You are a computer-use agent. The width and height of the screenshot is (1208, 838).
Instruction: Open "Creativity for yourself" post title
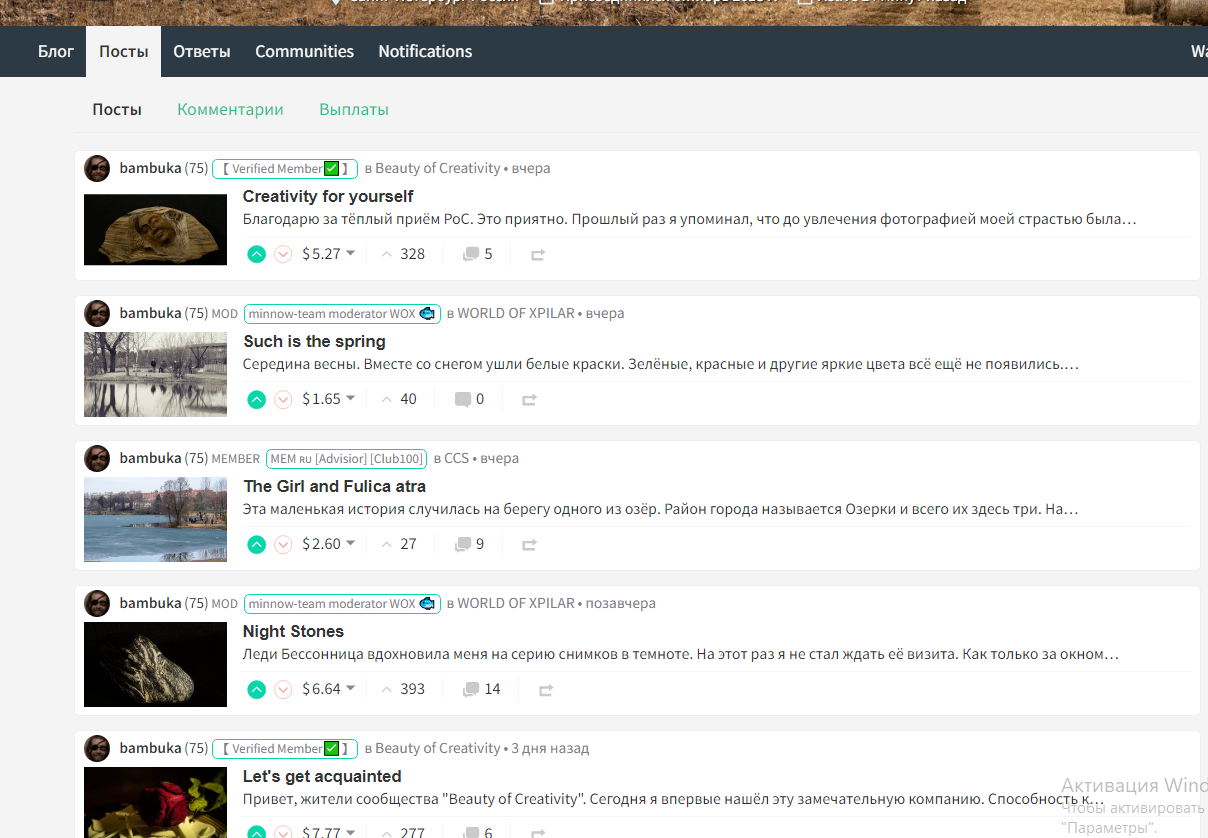[x=328, y=196]
